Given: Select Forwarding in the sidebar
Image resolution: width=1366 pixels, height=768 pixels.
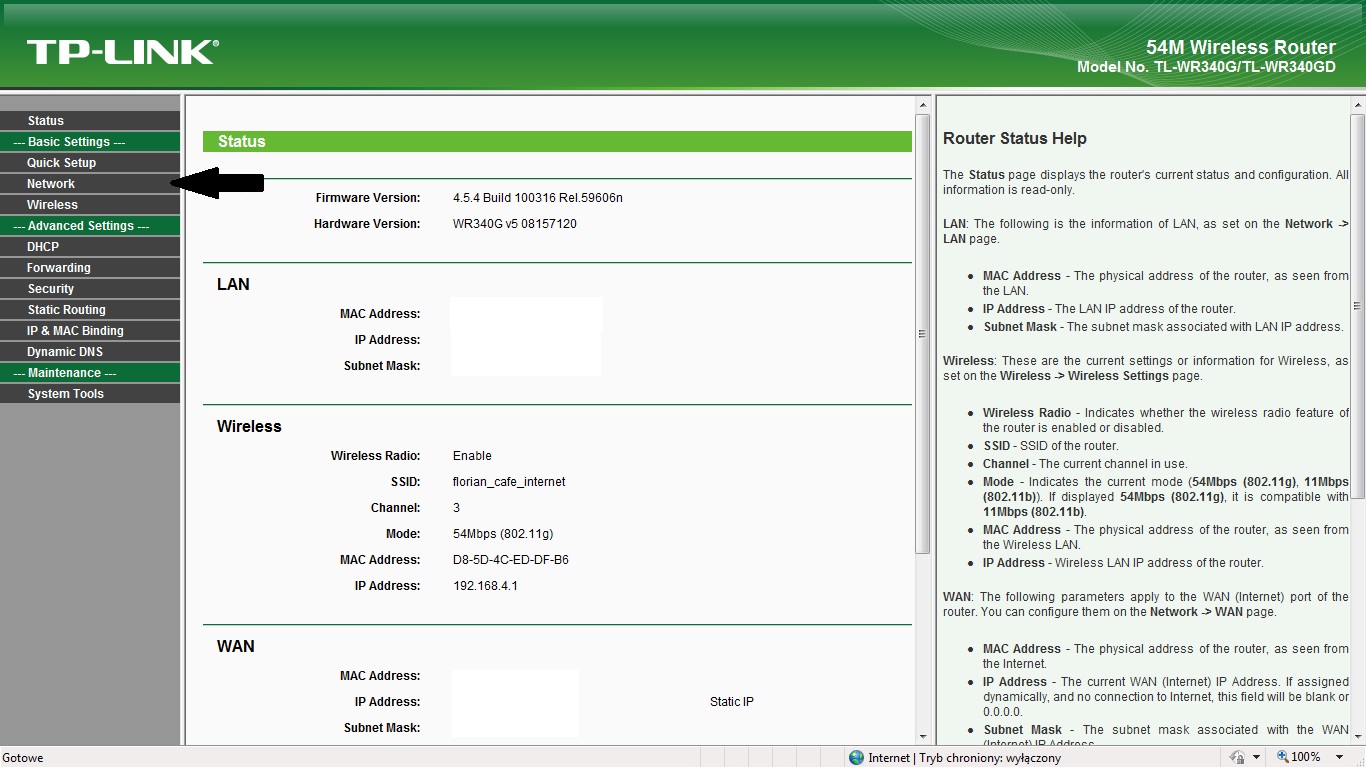Looking at the screenshot, I should tap(90, 268).
